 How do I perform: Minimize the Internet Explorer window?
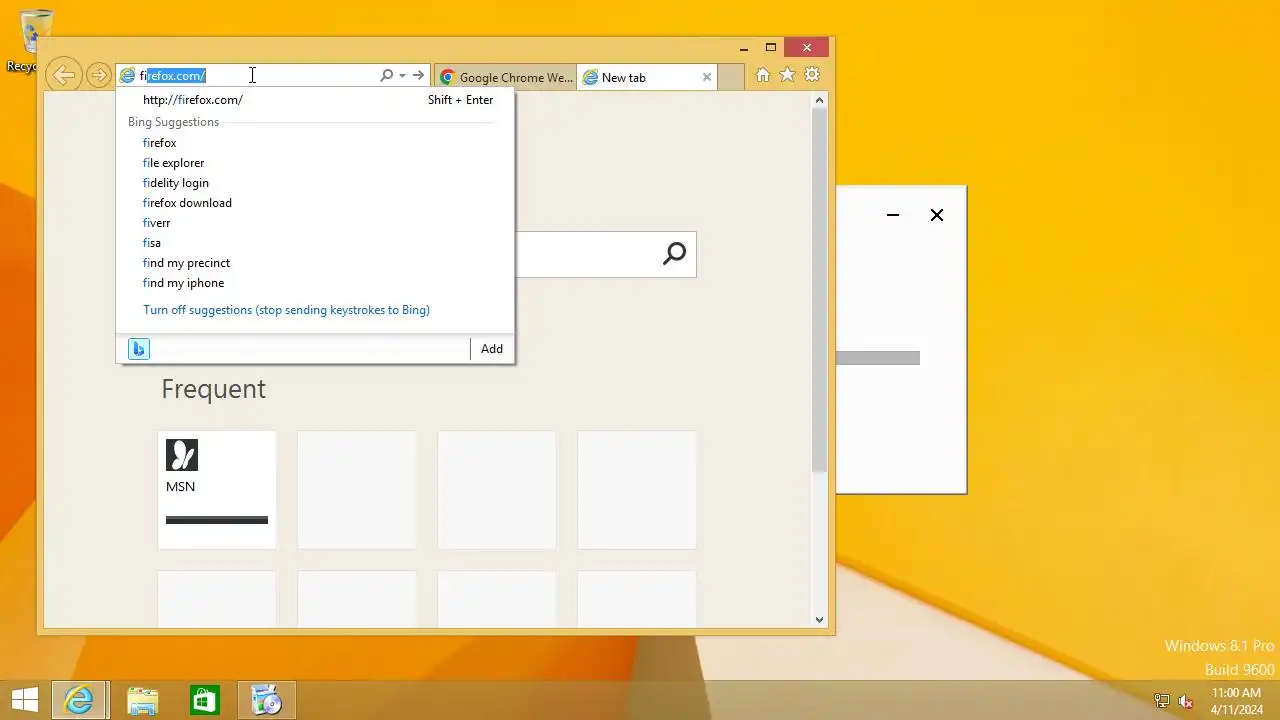[744, 47]
